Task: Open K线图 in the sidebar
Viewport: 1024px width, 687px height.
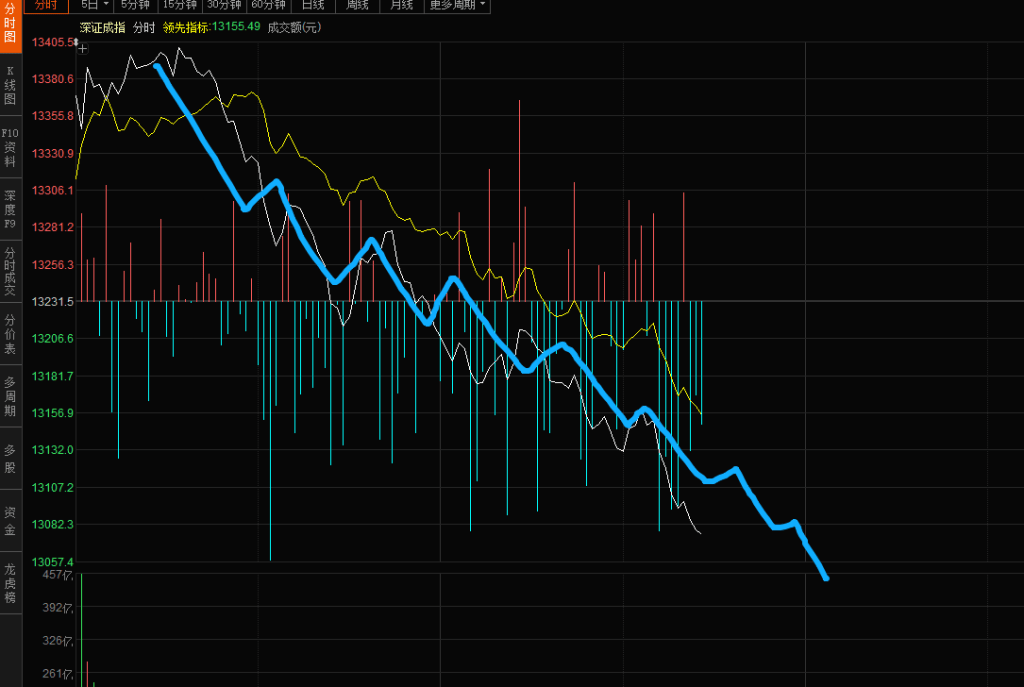Action: [10, 85]
